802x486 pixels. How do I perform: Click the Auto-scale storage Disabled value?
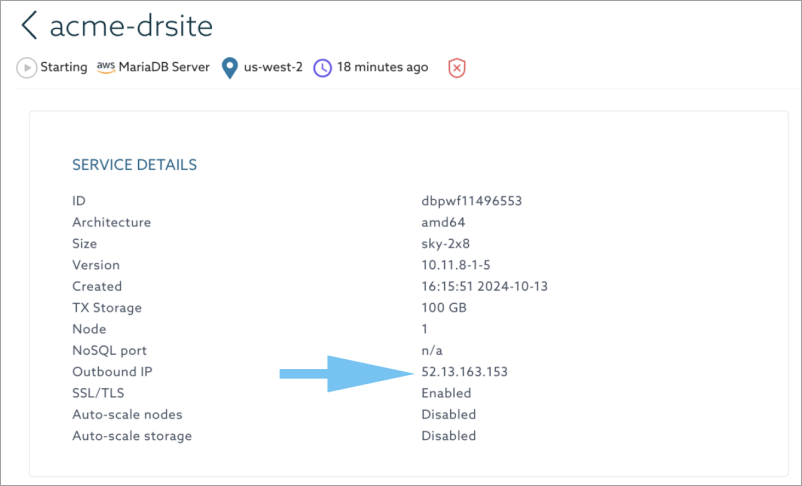tap(448, 436)
